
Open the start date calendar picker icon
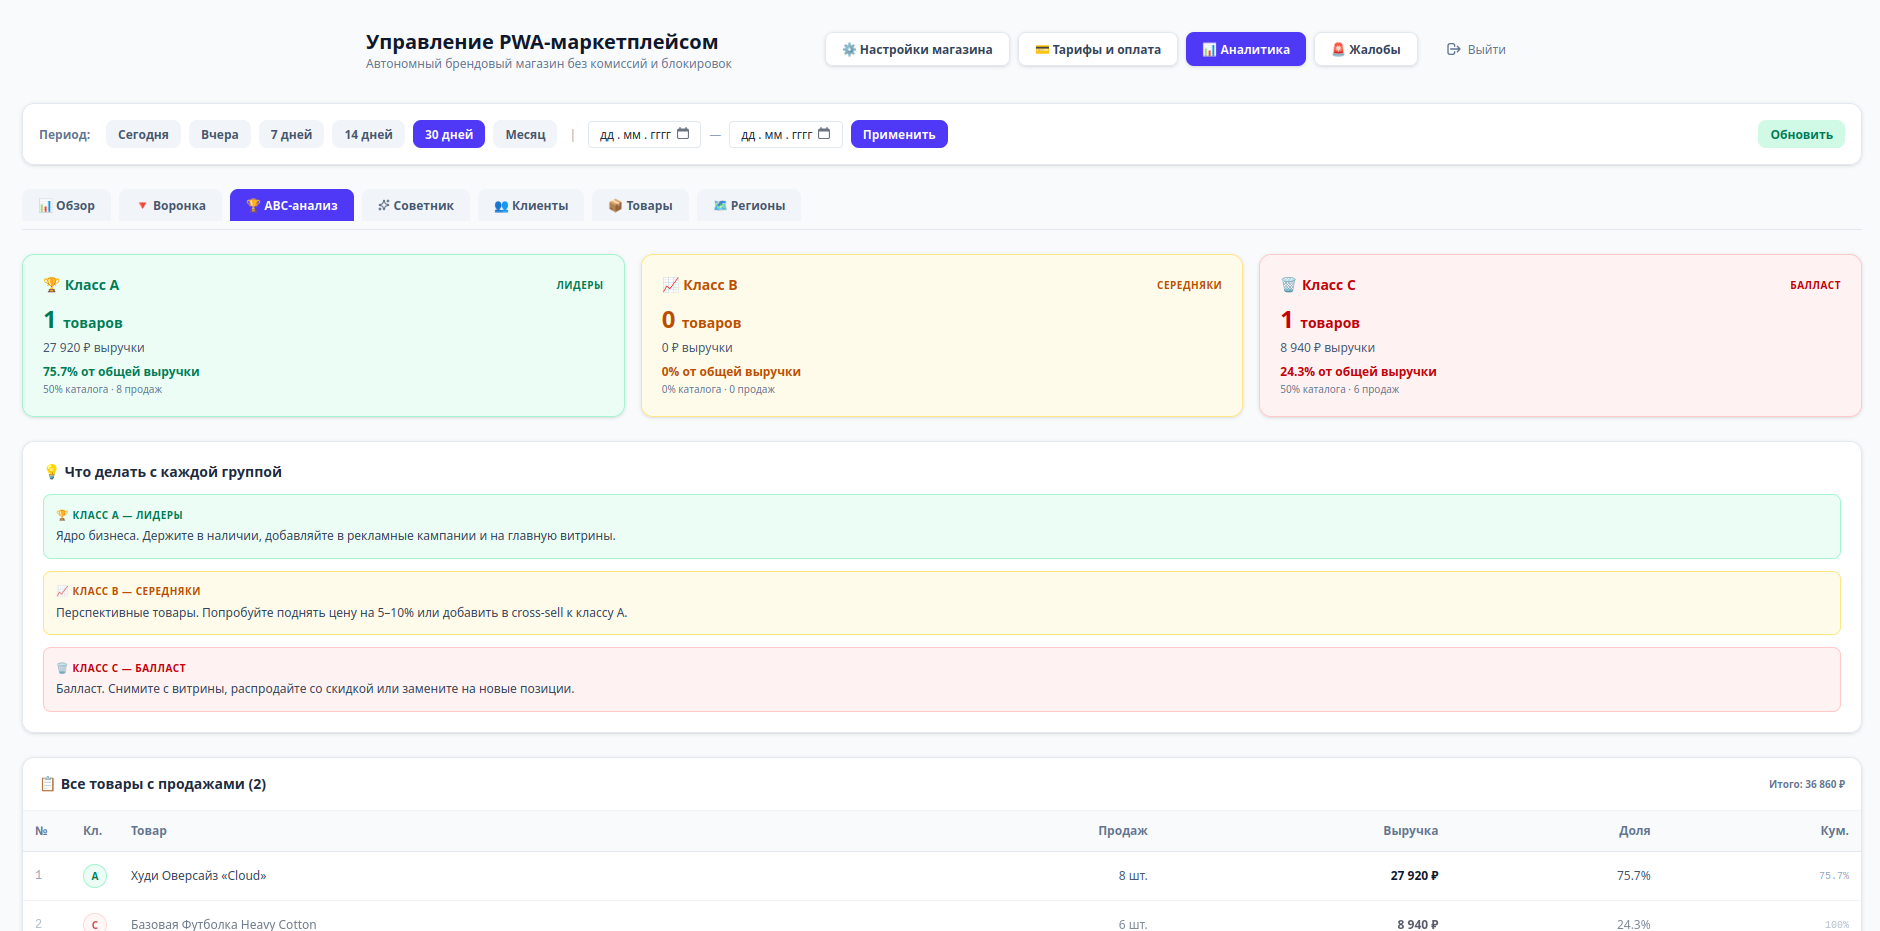(x=683, y=134)
